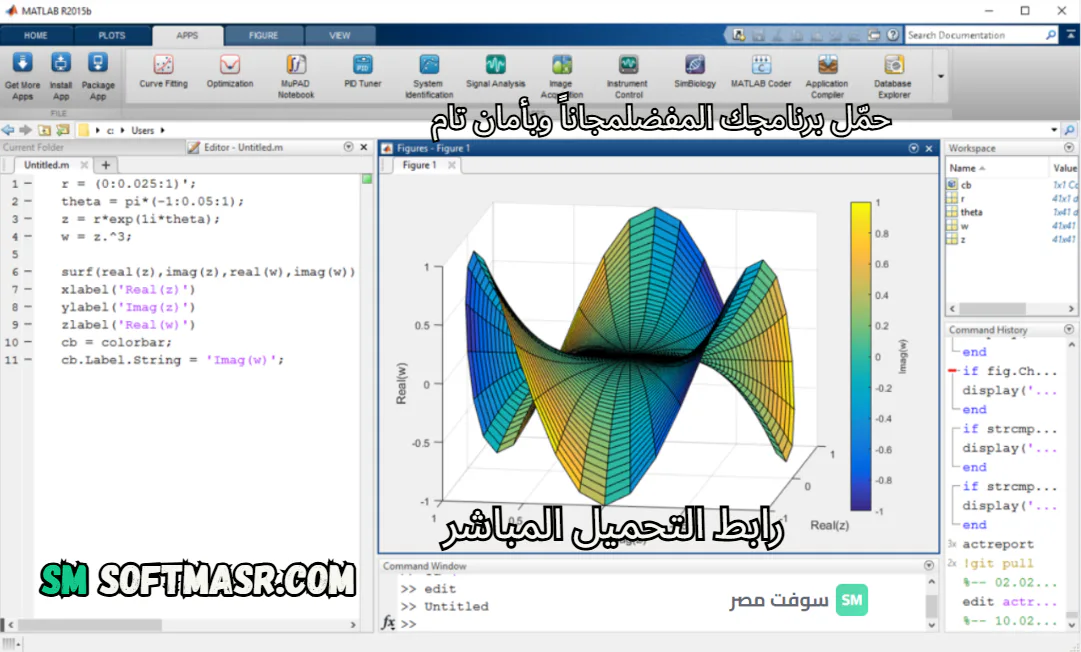Launch the Image Acquisition app
1081x652 pixels.
coord(561,77)
